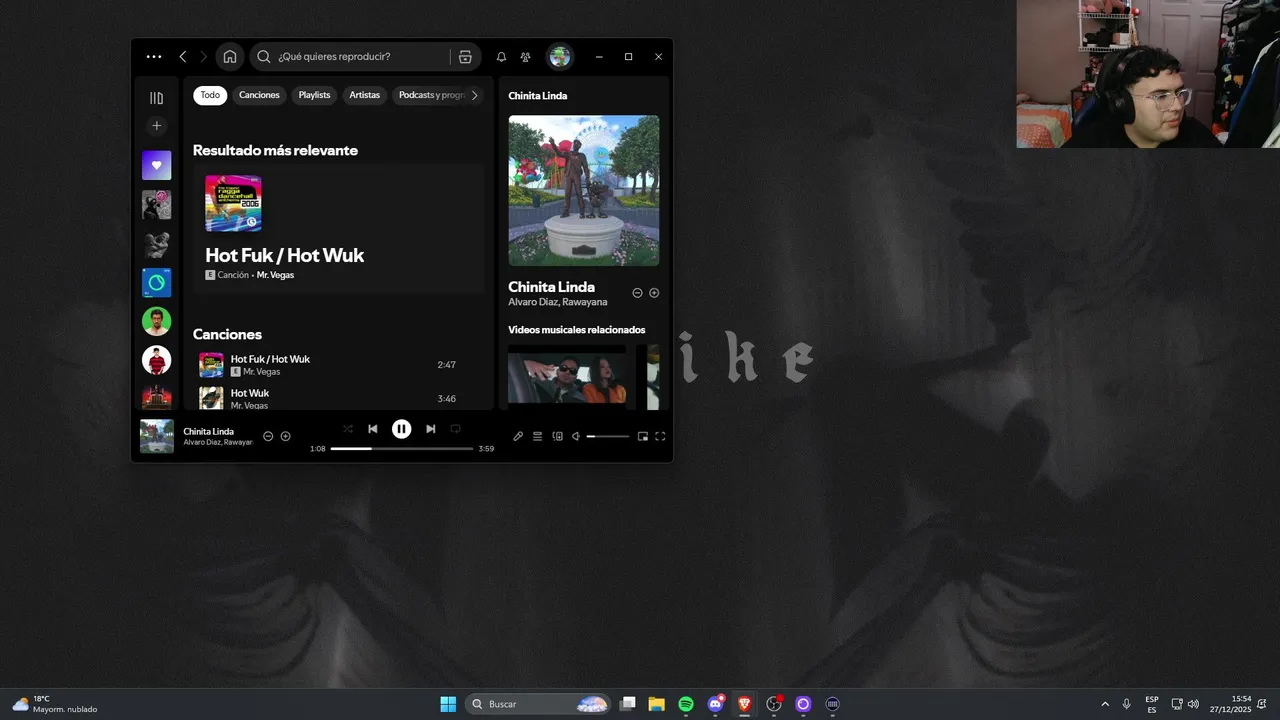Screen dimensions: 1280x720
Task: Pause the current song
Action: tap(401, 429)
